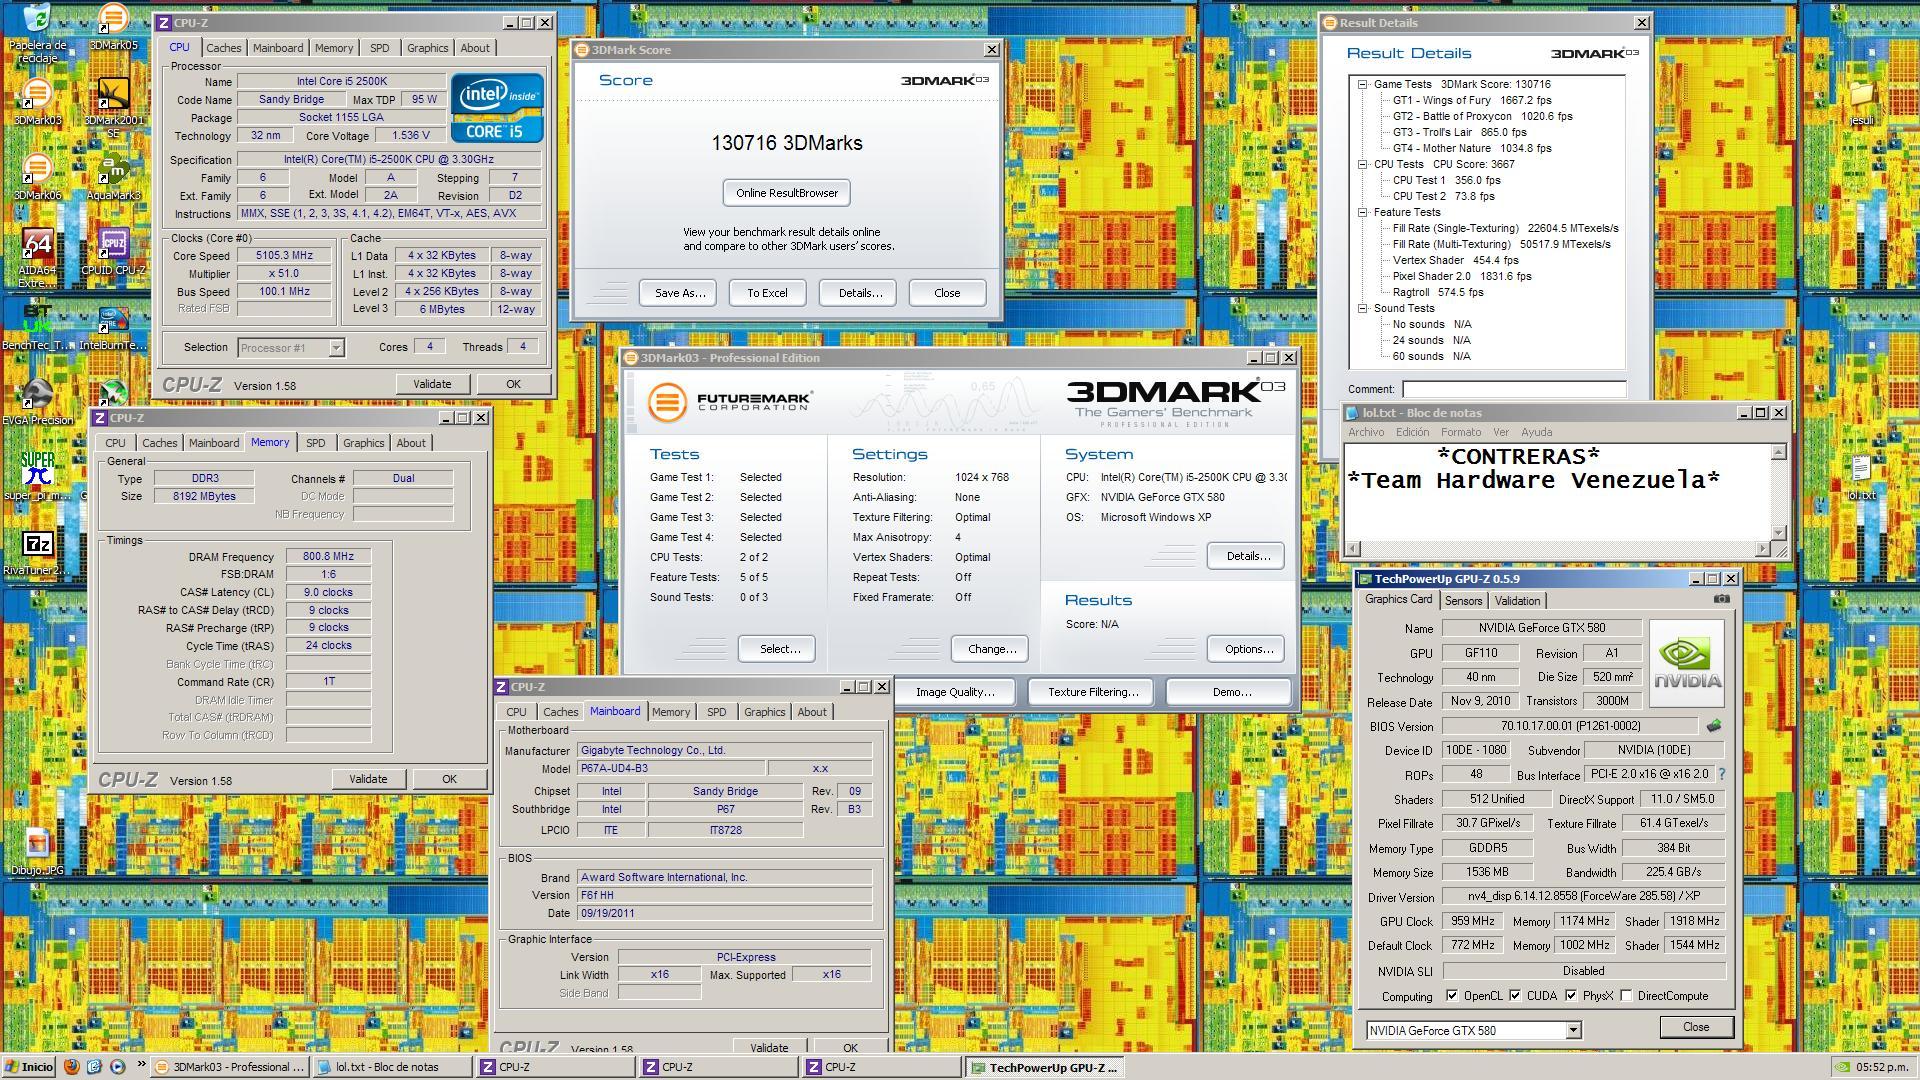The image size is (1920, 1080).
Task: Switch to the Sensors tab in GPU-Z
Action: (x=1463, y=601)
